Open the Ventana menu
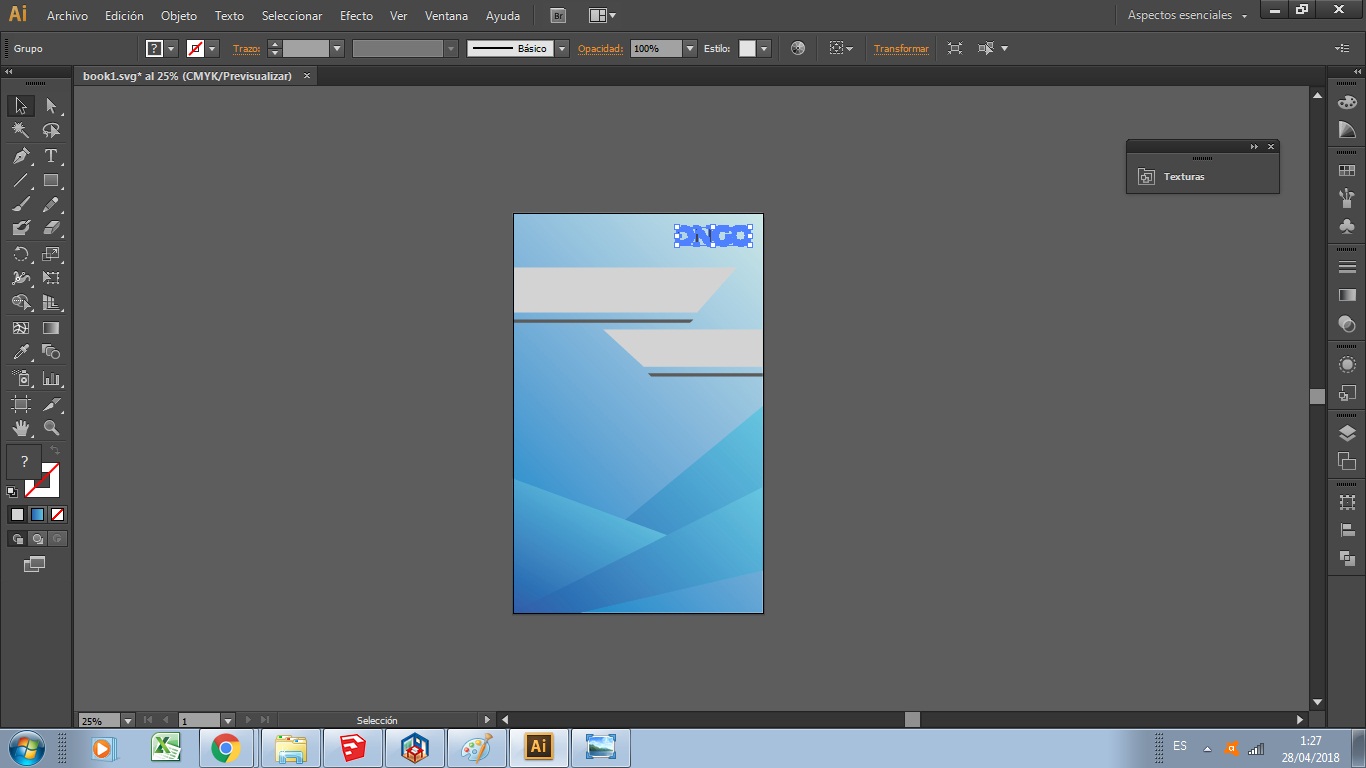This screenshot has width=1366, height=768. [x=446, y=16]
